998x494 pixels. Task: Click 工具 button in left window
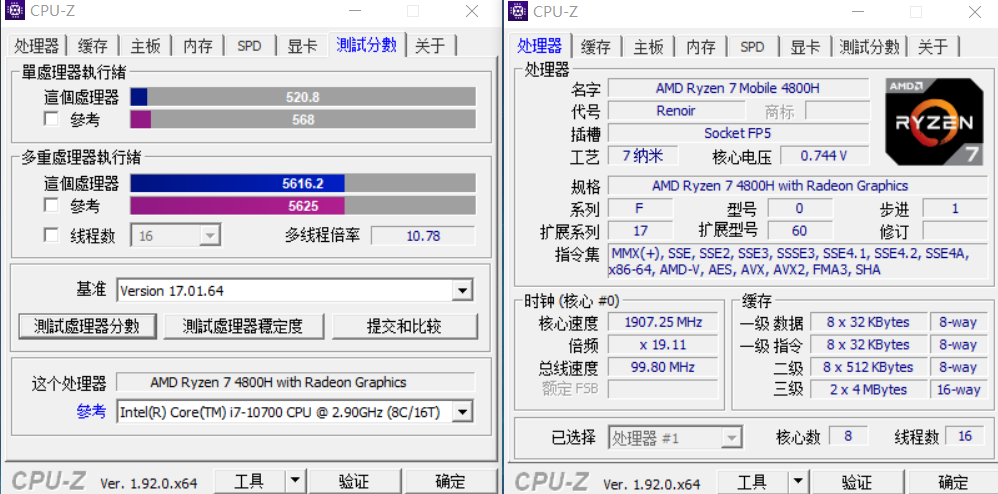249,481
